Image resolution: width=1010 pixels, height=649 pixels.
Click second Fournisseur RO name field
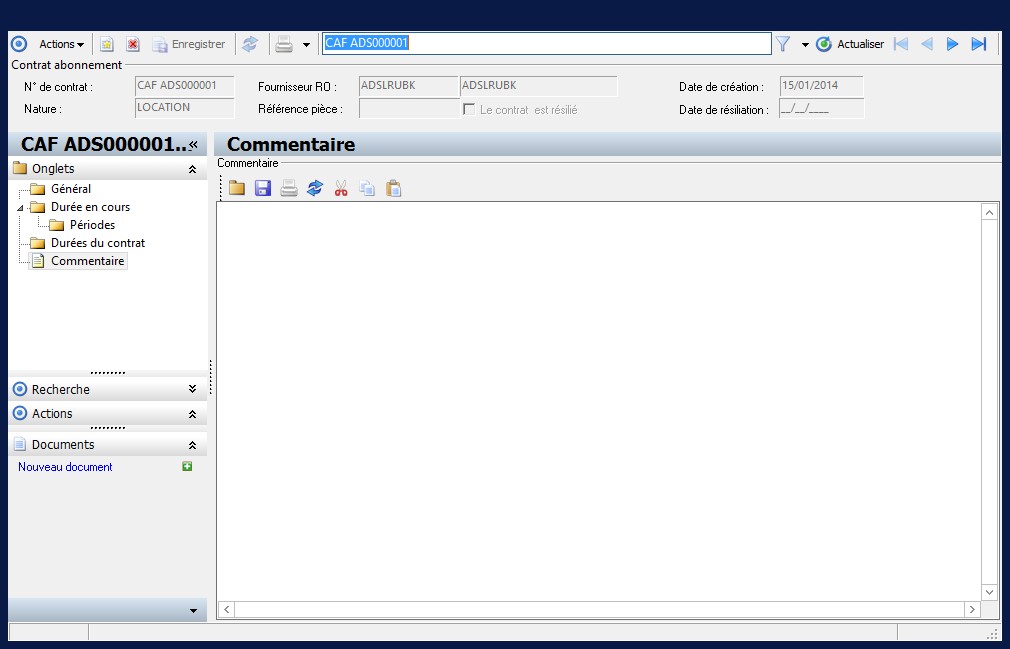click(x=538, y=86)
